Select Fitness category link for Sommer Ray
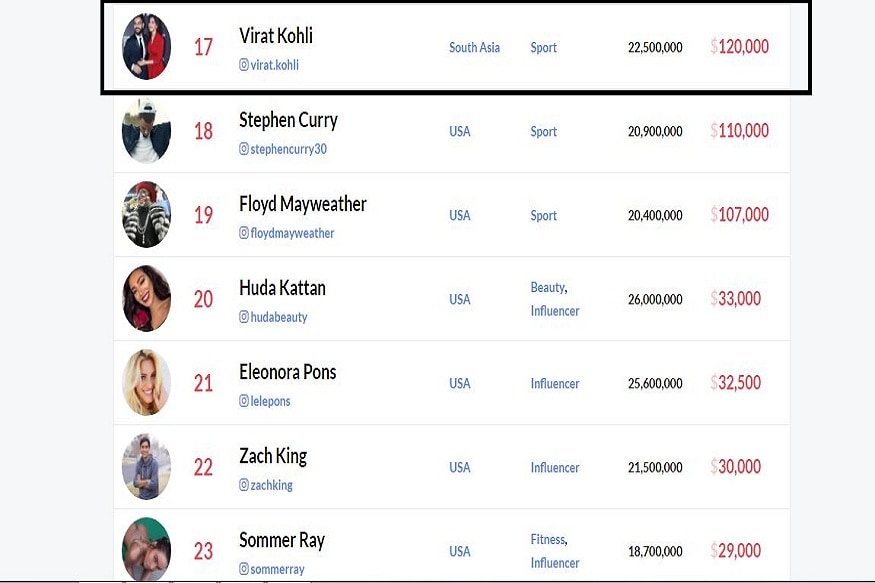Screen dimensions: 875x583 548,539
